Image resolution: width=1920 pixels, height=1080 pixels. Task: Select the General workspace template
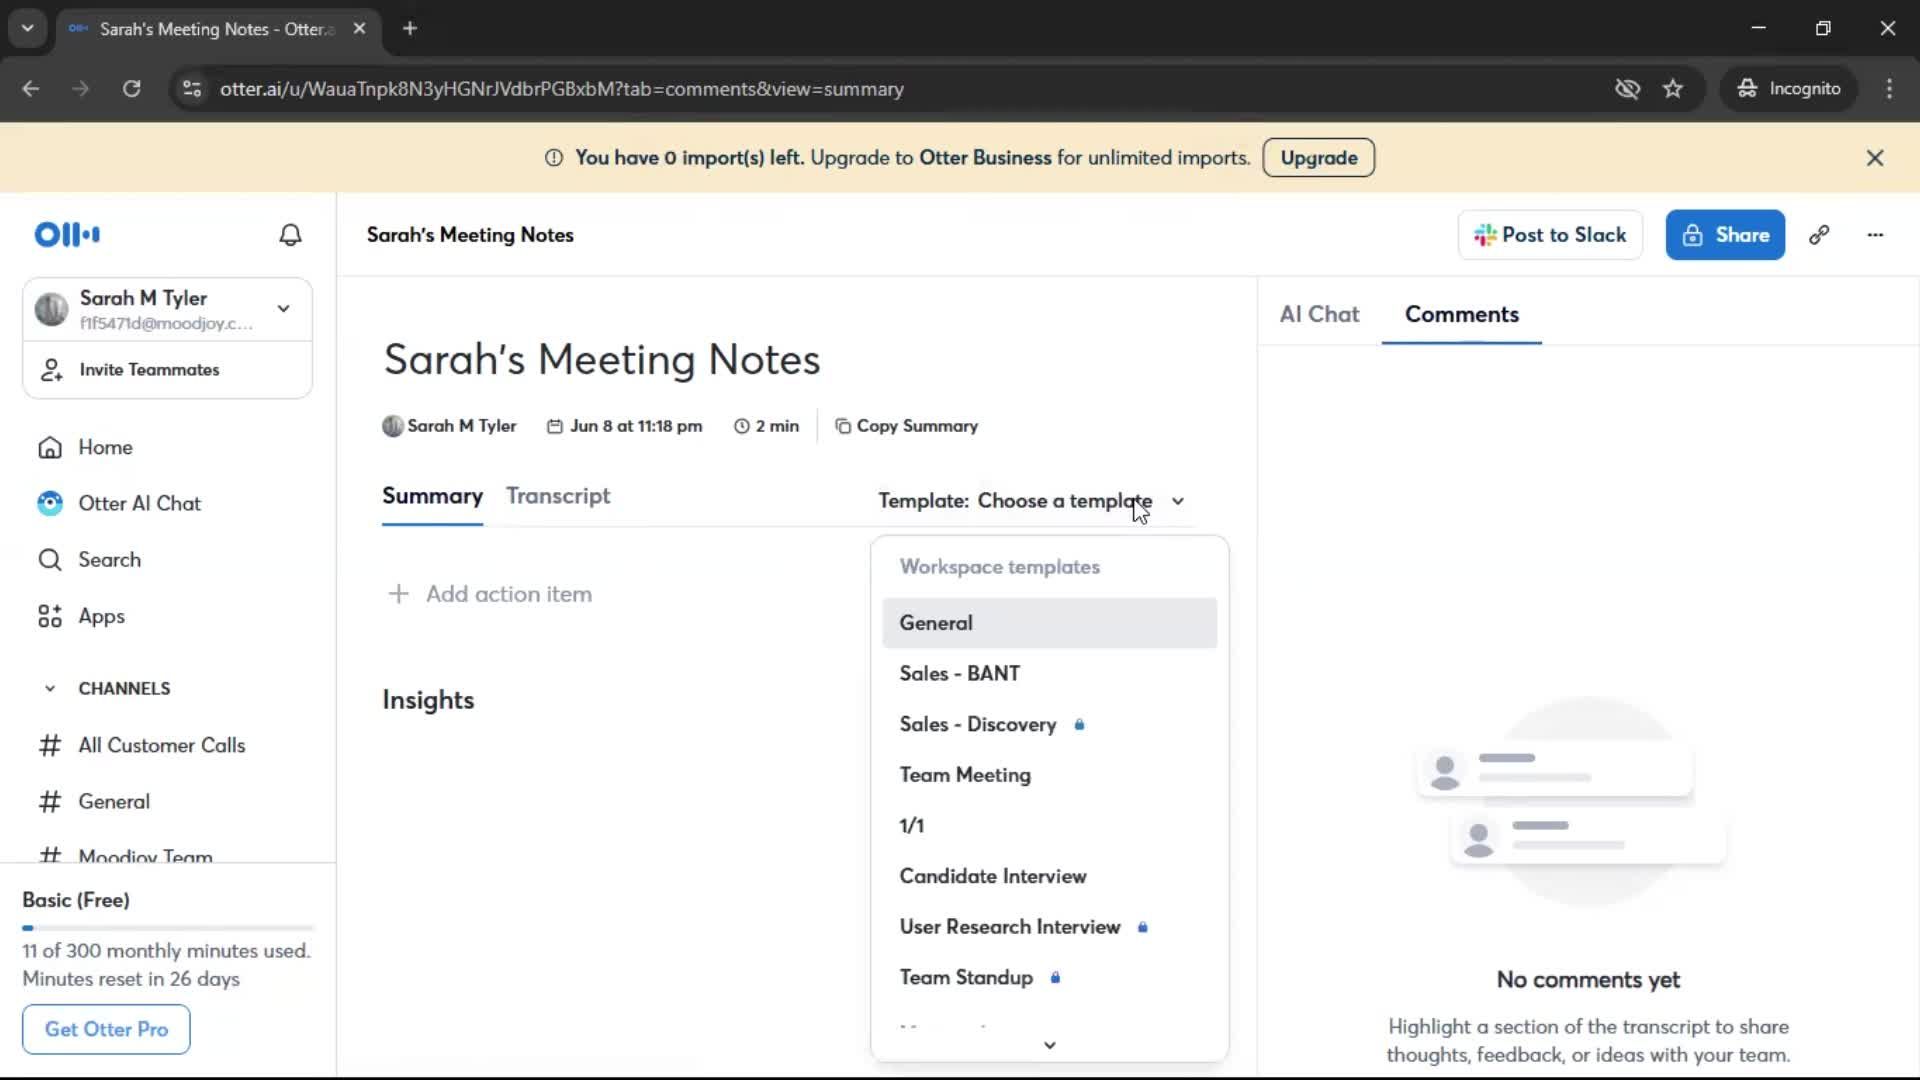[1049, 623]
